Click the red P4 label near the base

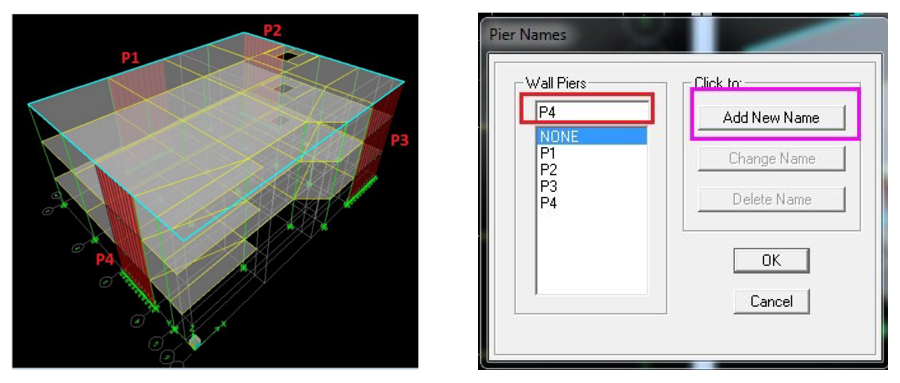point(105,259)
